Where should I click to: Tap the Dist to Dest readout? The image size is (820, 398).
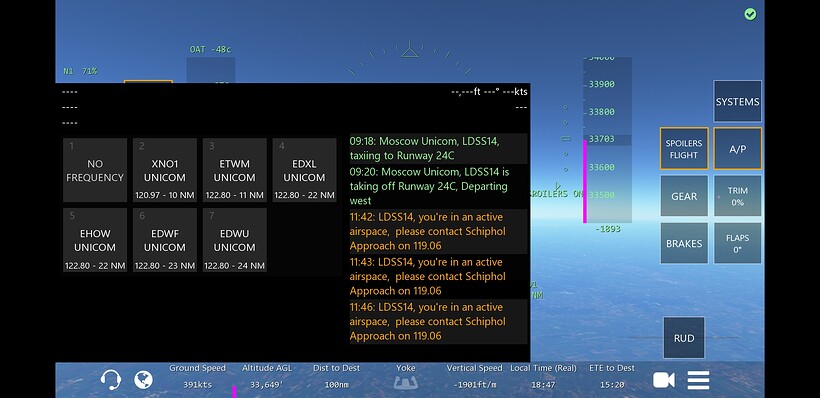coord(336,376)
